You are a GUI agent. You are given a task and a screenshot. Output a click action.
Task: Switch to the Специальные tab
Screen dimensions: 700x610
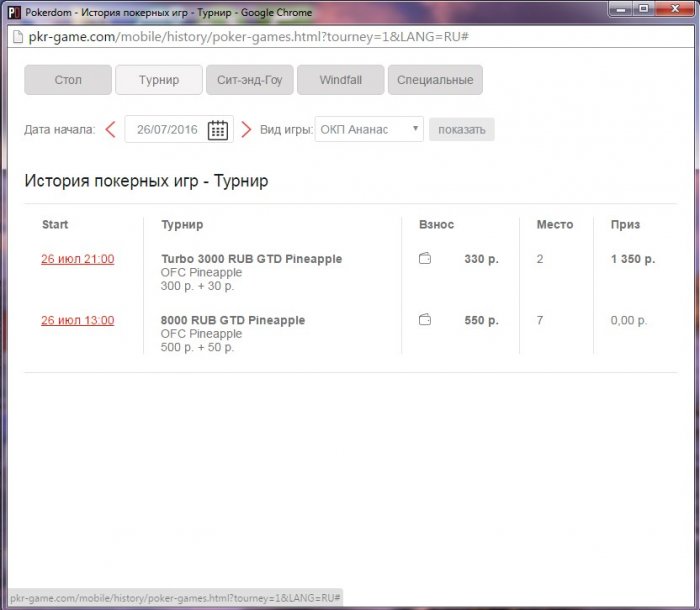pyautogui.click(x=435, y=80)
